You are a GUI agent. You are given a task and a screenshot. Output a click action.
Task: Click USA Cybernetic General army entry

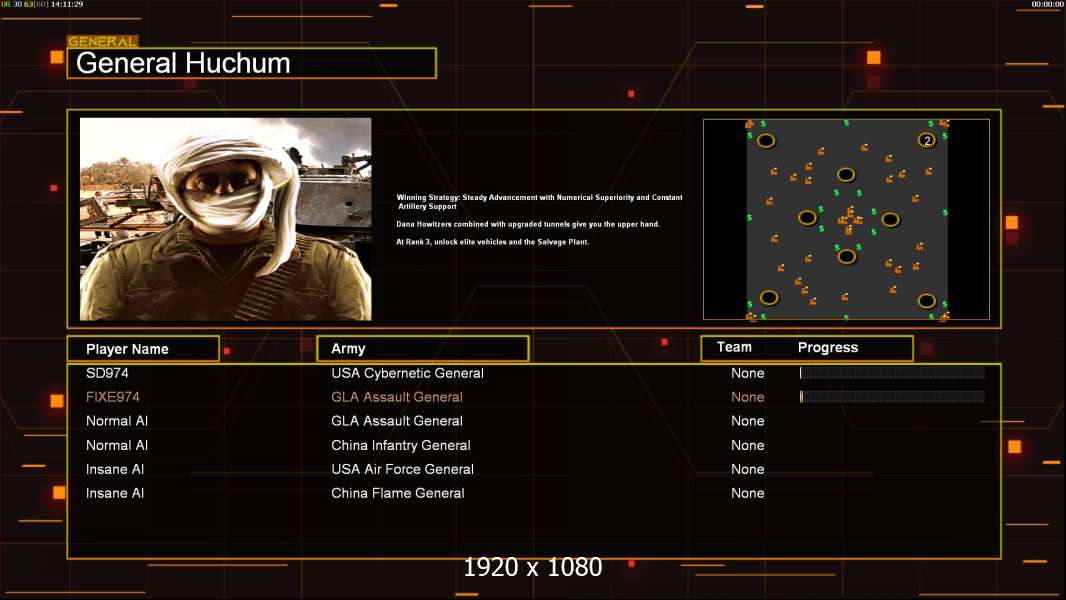coord(407,373)
